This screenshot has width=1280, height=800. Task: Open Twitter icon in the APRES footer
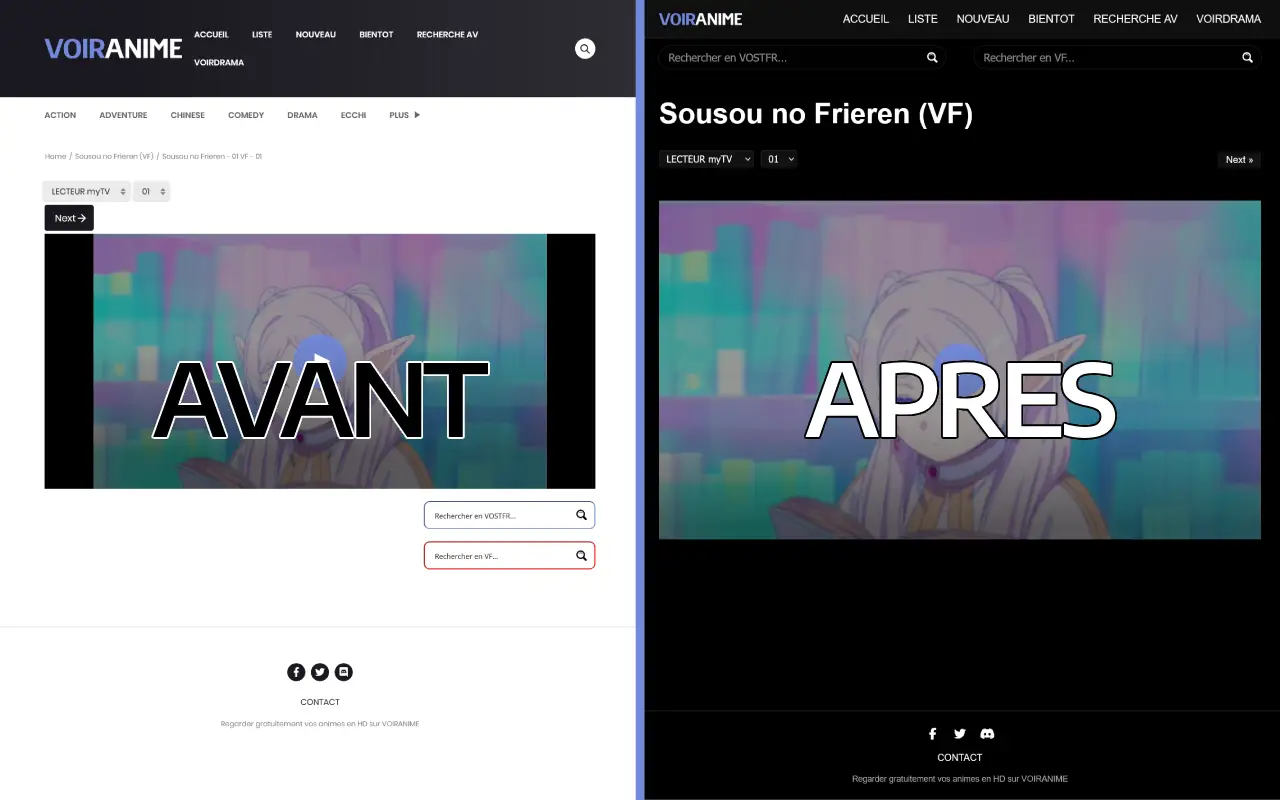[x=960, y=734]
